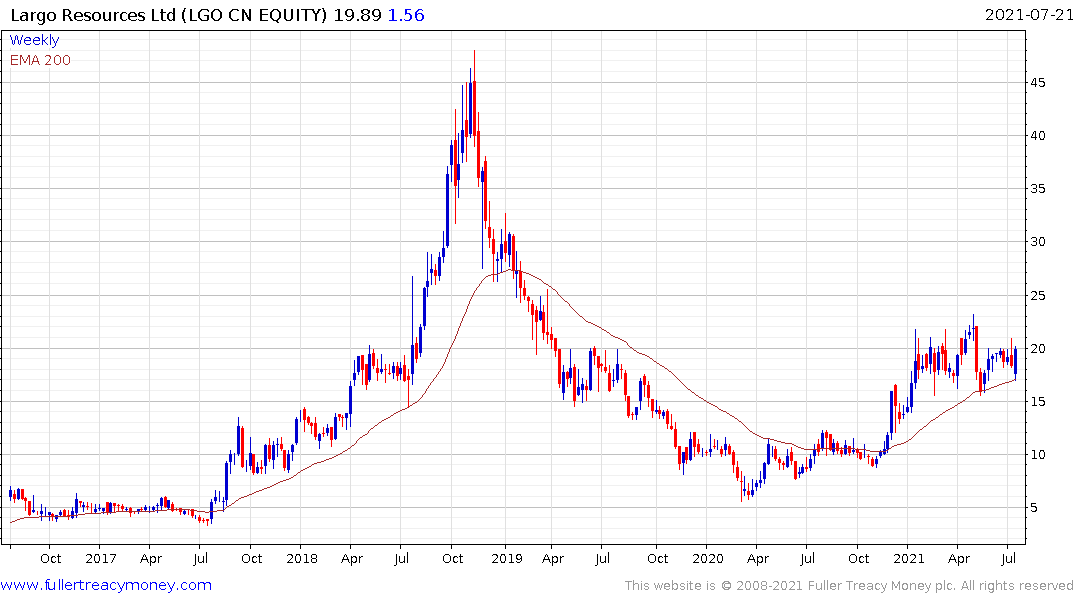Click the 2019 time axis label
Viewport: 1075px width, 600px height.
coord(507,558)
